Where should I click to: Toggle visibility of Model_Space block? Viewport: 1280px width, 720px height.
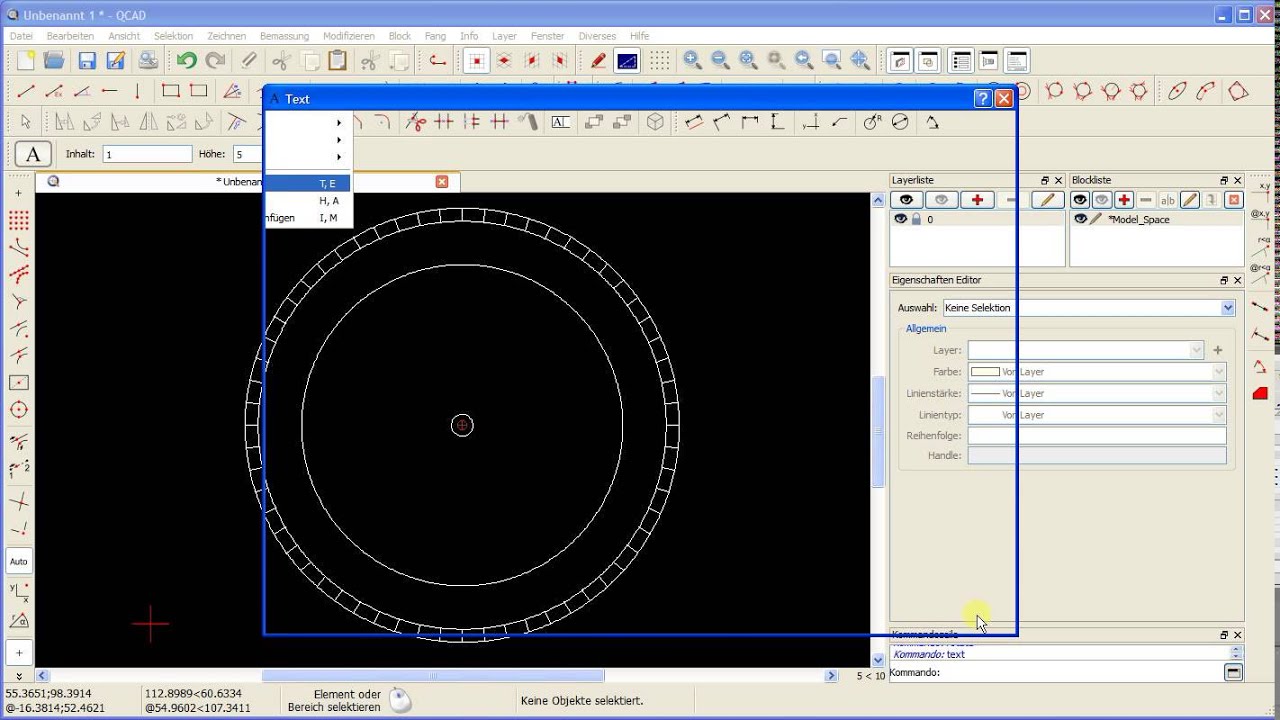[1080, 219]
